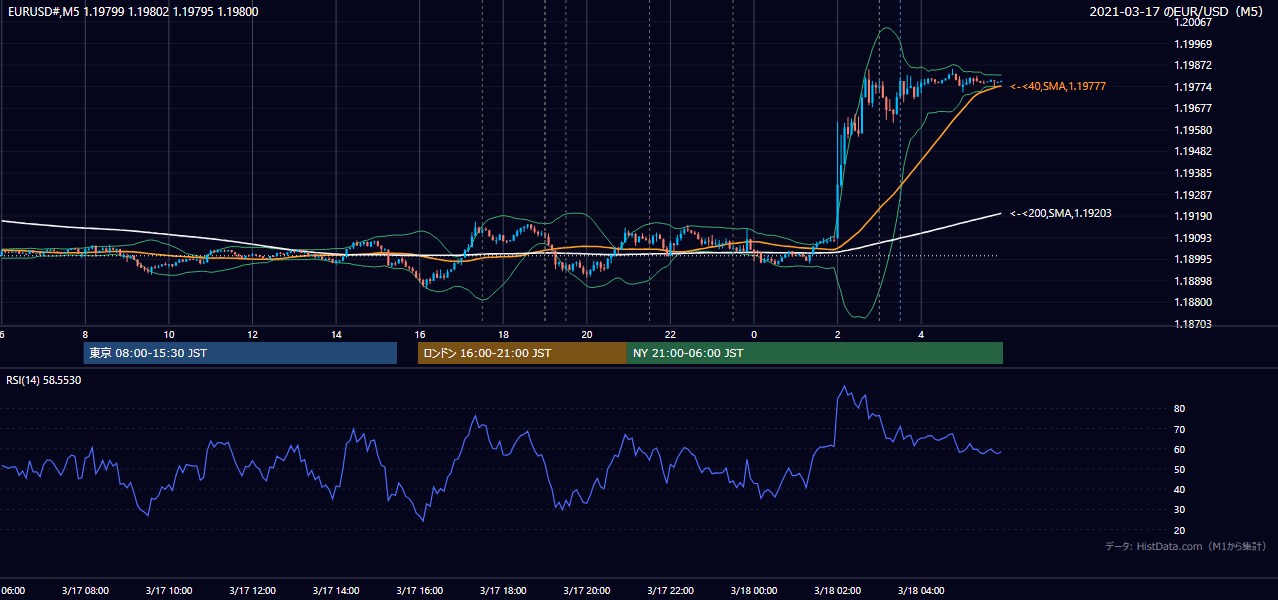Select the Tokyo 08:00-15:30 JST session bar

240,353
